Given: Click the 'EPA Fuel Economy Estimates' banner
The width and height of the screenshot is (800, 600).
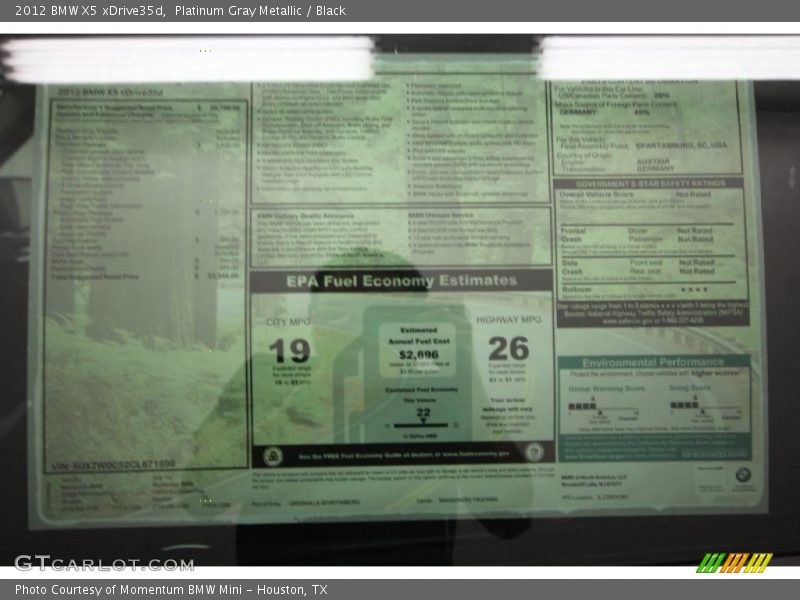Looking at the screenshot, I should [402, 281].
